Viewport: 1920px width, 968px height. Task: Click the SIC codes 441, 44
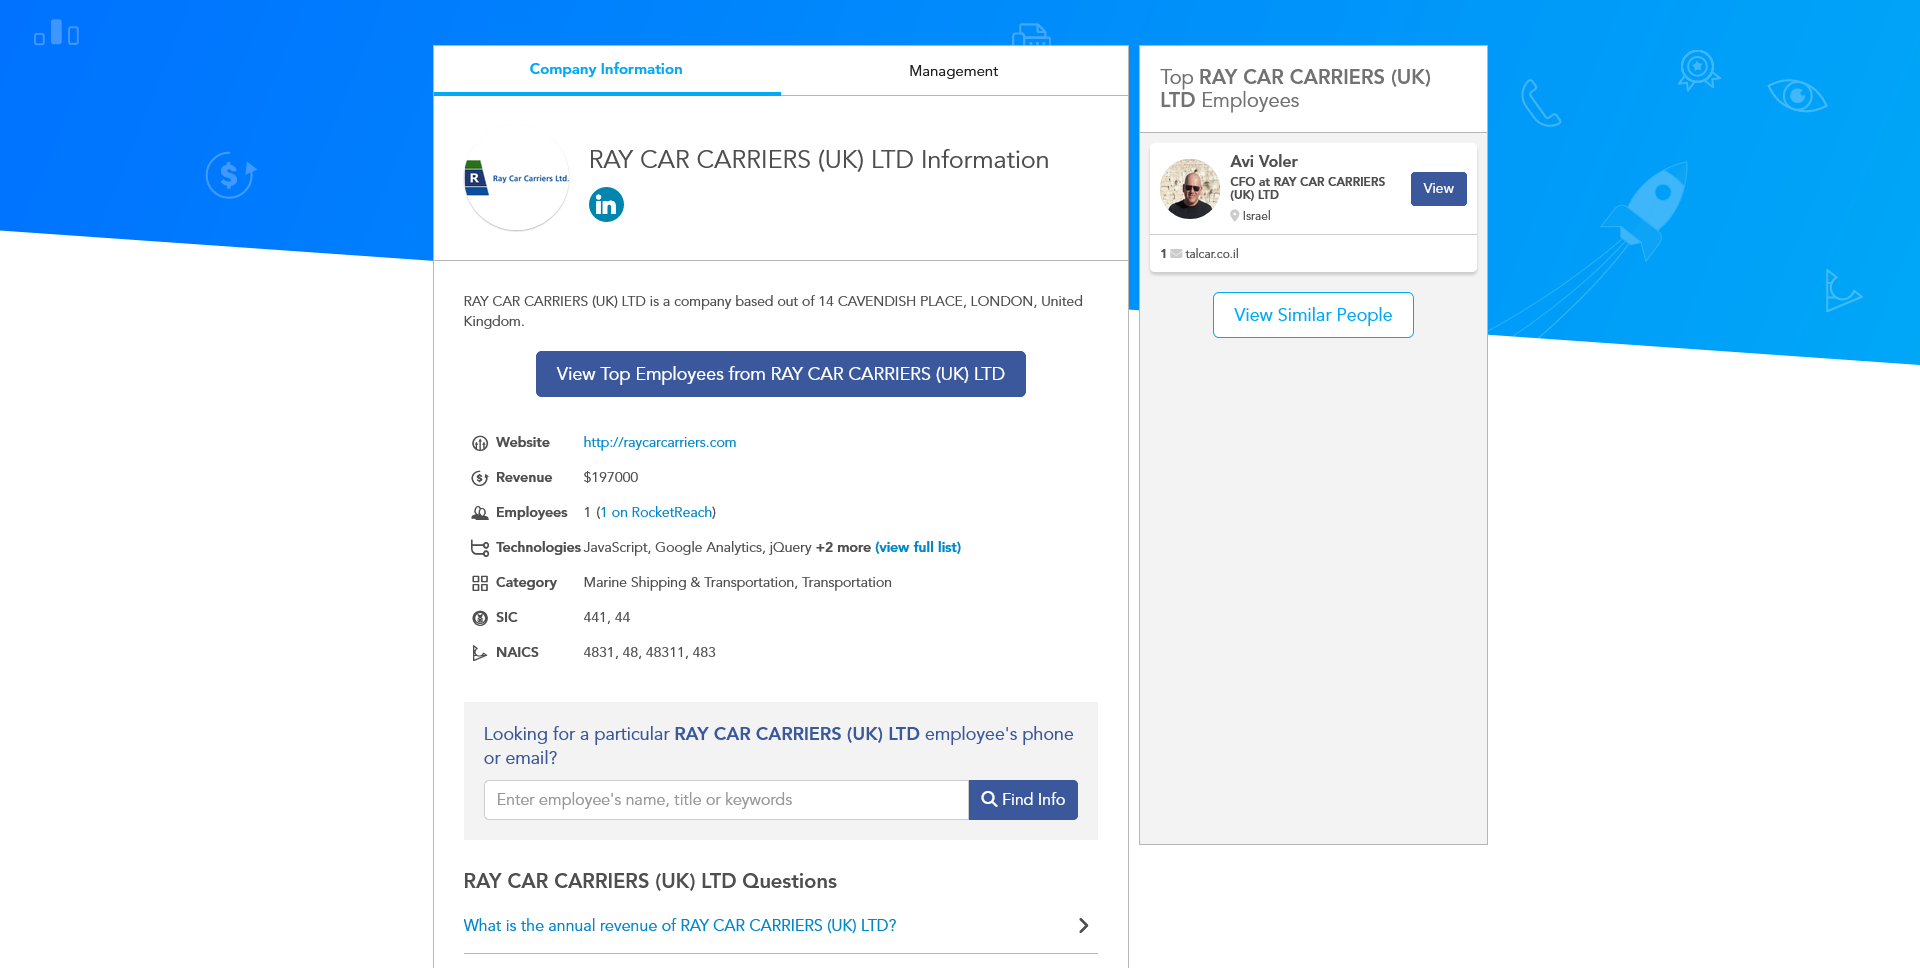[x=607, y=617]
